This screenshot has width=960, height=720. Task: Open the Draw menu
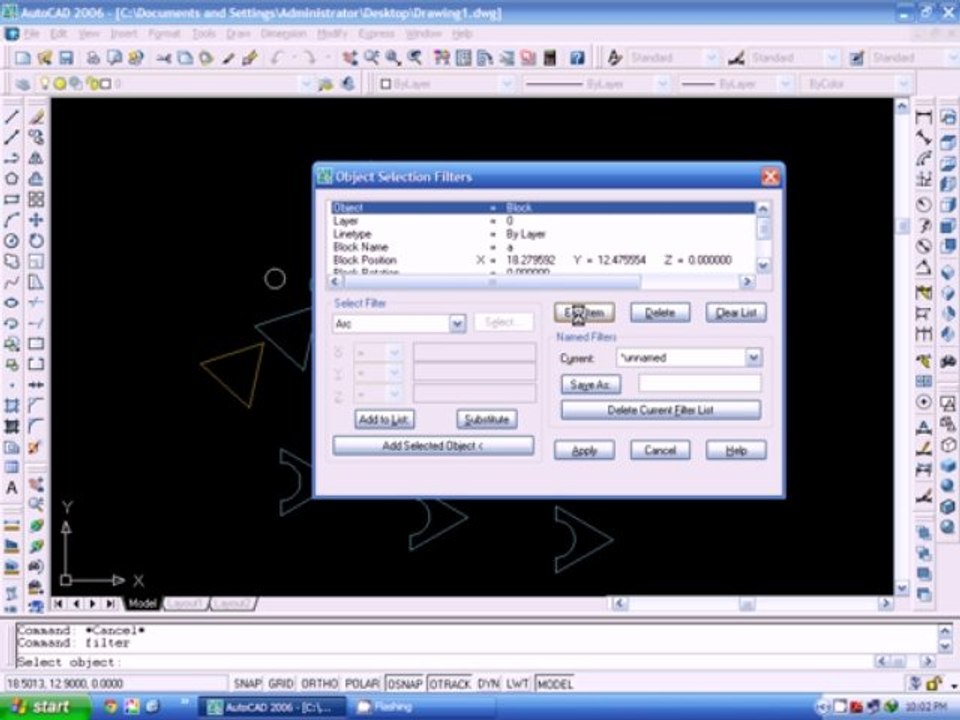[238, 34]
